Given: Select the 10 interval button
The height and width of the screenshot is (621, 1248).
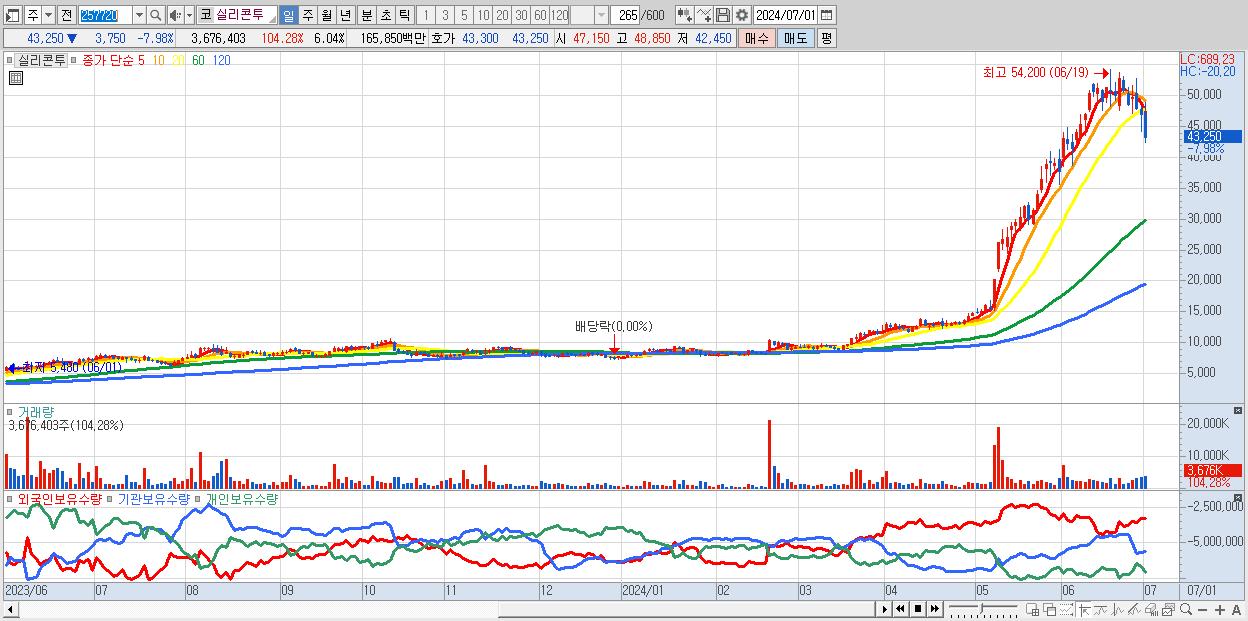Looking at the screenshot, I should click(x=483, y=15).
